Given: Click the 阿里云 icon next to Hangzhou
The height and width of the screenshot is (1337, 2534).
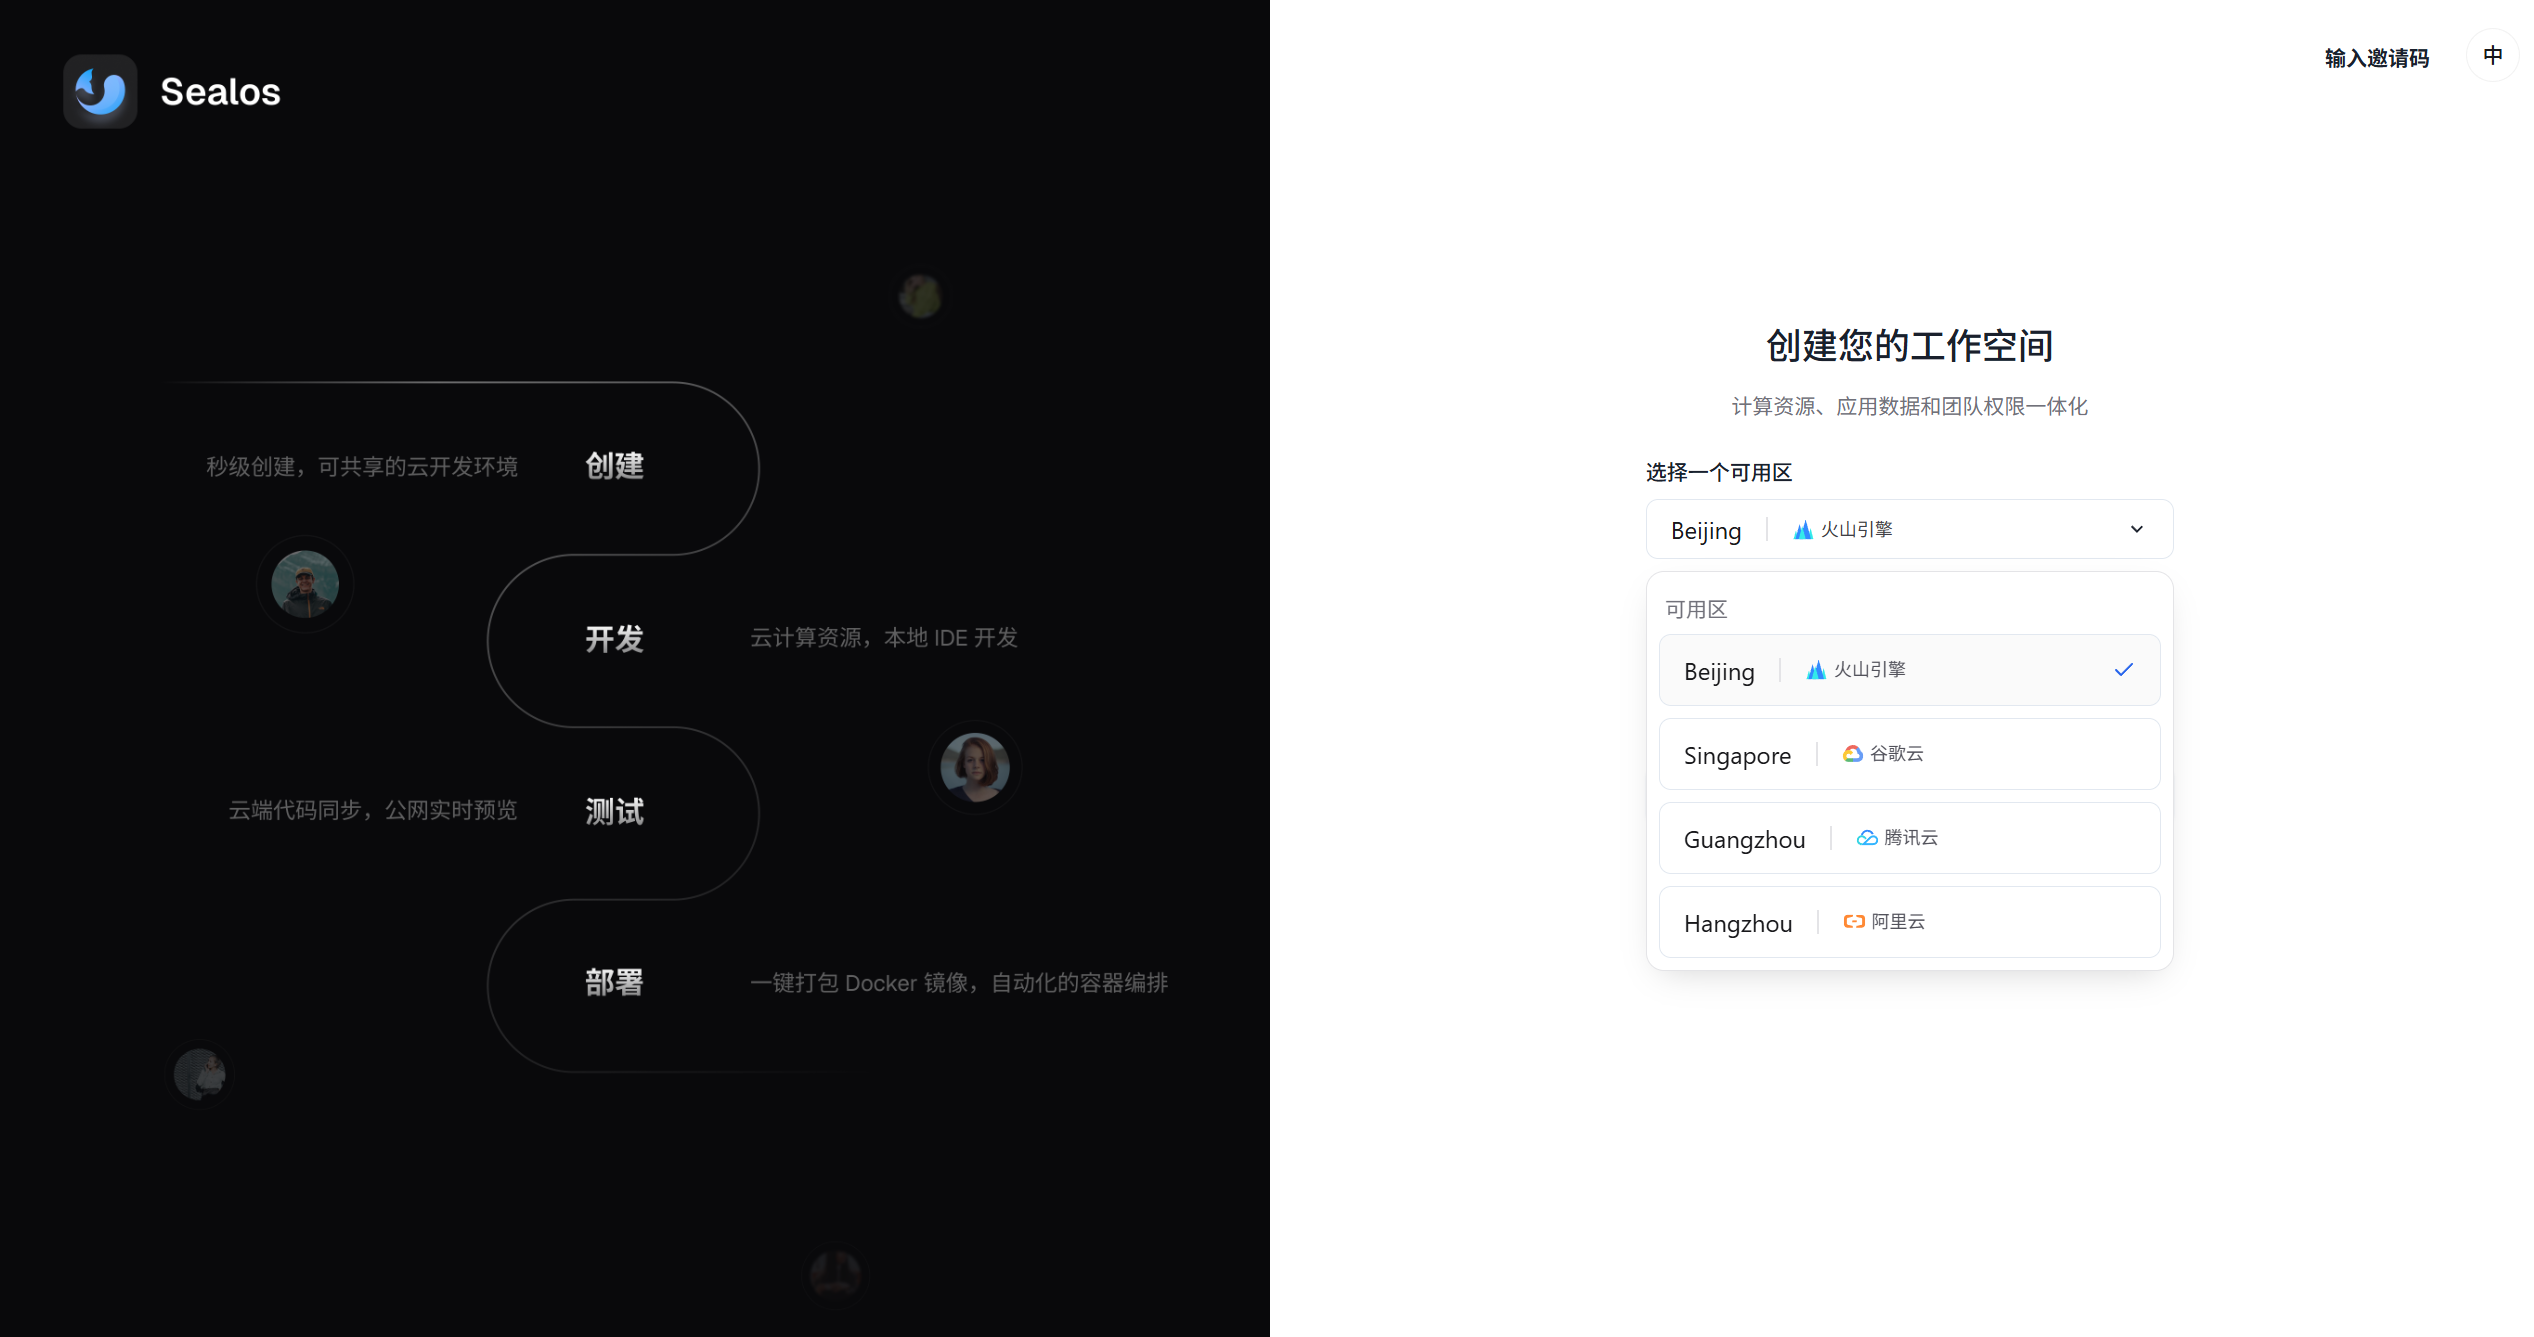Looking at the screenshot, I should pos(1852,921).
